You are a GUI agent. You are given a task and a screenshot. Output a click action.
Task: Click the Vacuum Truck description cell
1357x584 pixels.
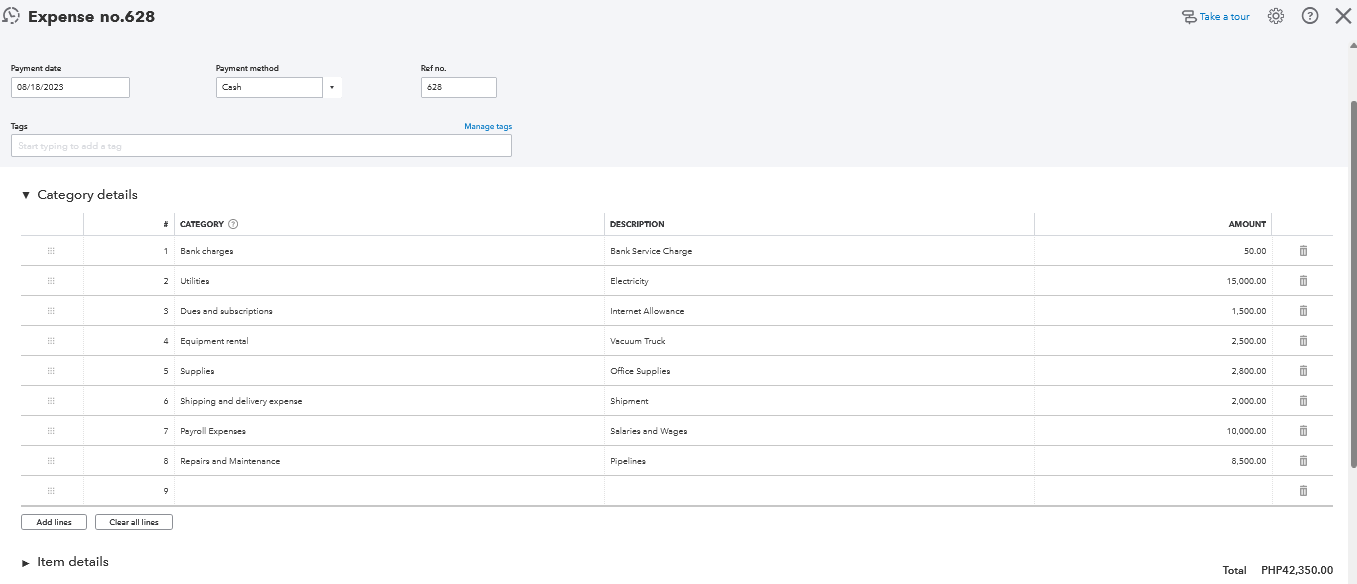coord(819,341)
